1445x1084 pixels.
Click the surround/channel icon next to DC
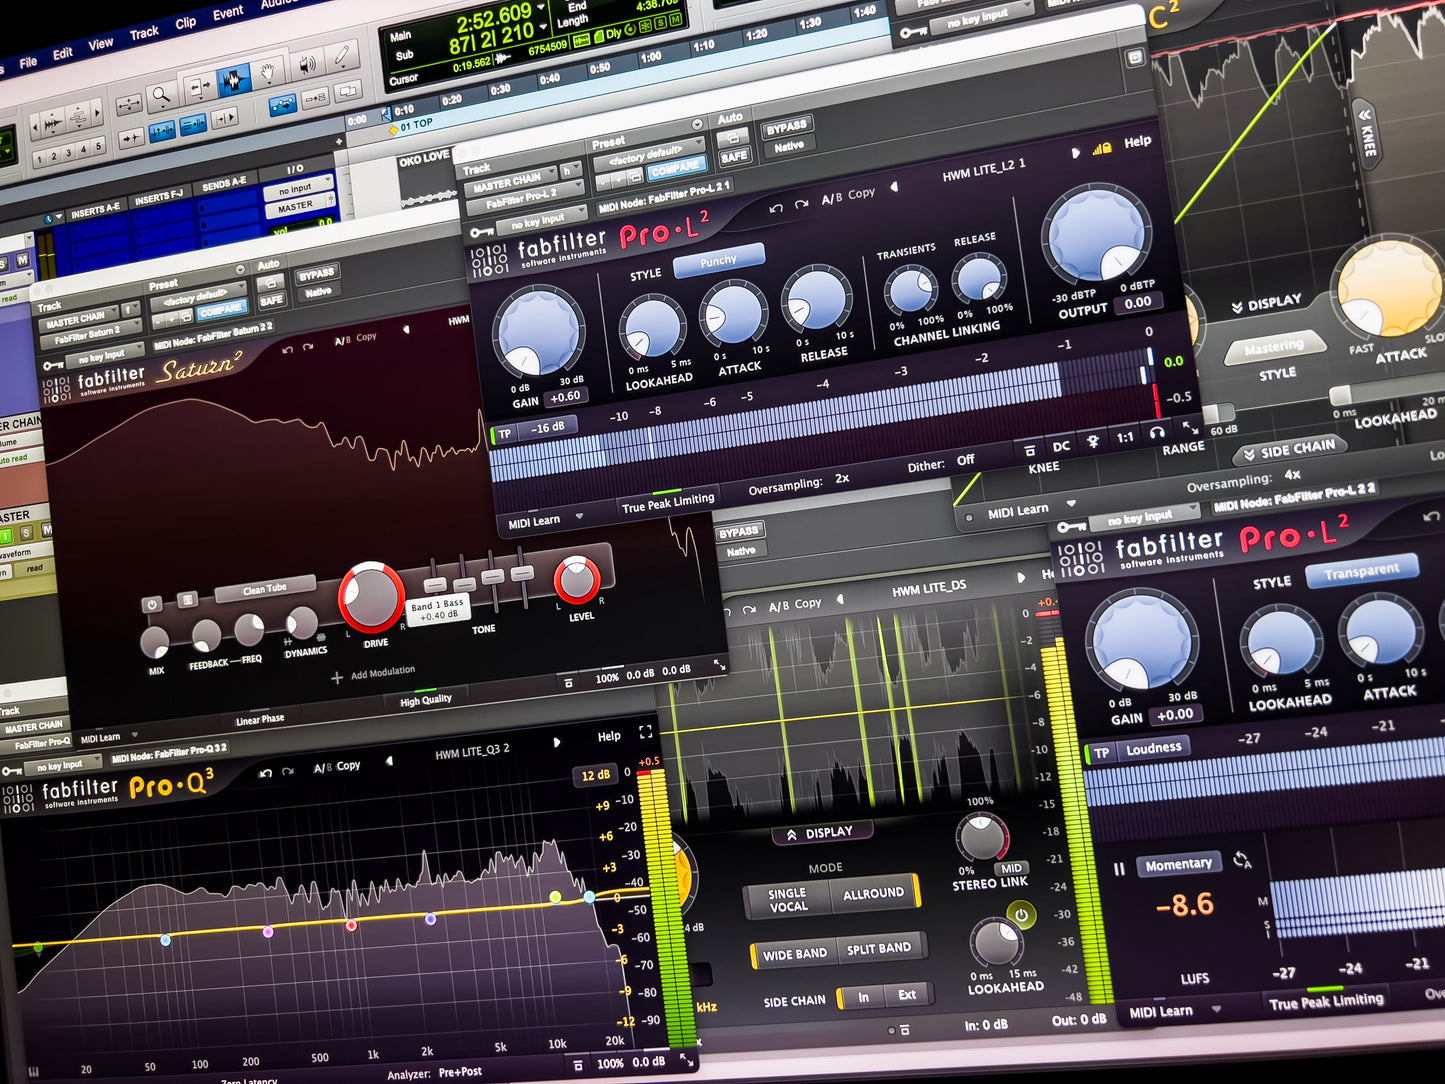click(1093, 441)
